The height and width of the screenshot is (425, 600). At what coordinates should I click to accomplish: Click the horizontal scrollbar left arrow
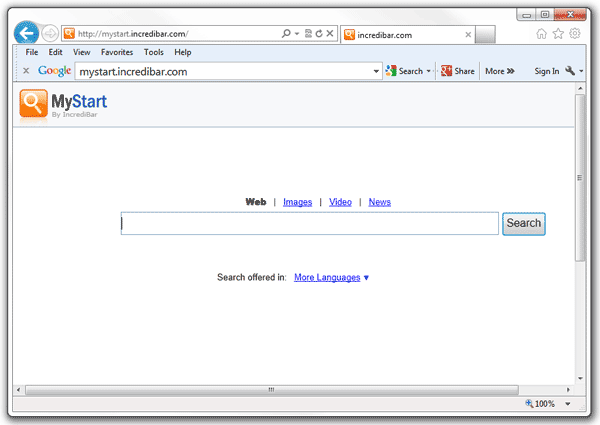[18, 390]
